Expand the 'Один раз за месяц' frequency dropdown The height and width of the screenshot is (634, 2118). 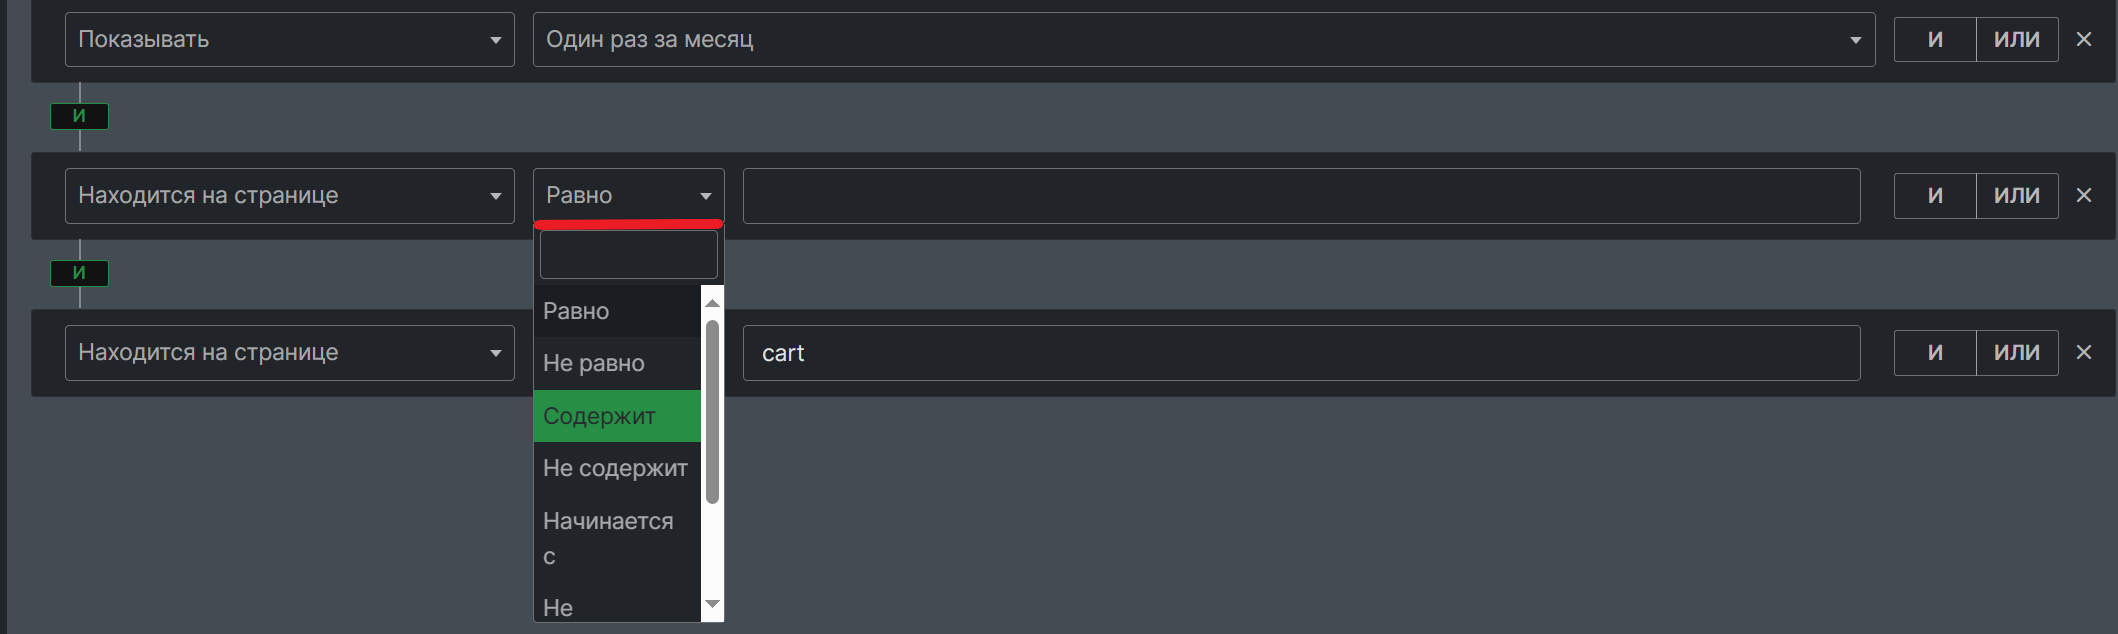tap(1203, 40)
